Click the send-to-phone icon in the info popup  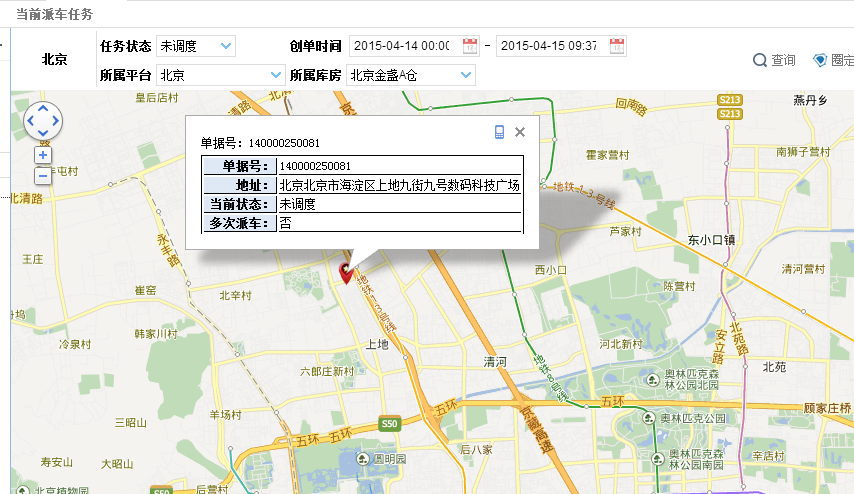pyautogui.click(x=499, y=132)
